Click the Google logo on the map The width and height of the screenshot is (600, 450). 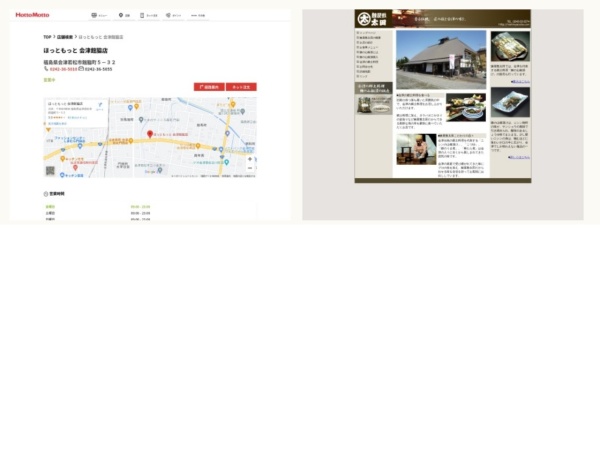click(x=150, y=172)
